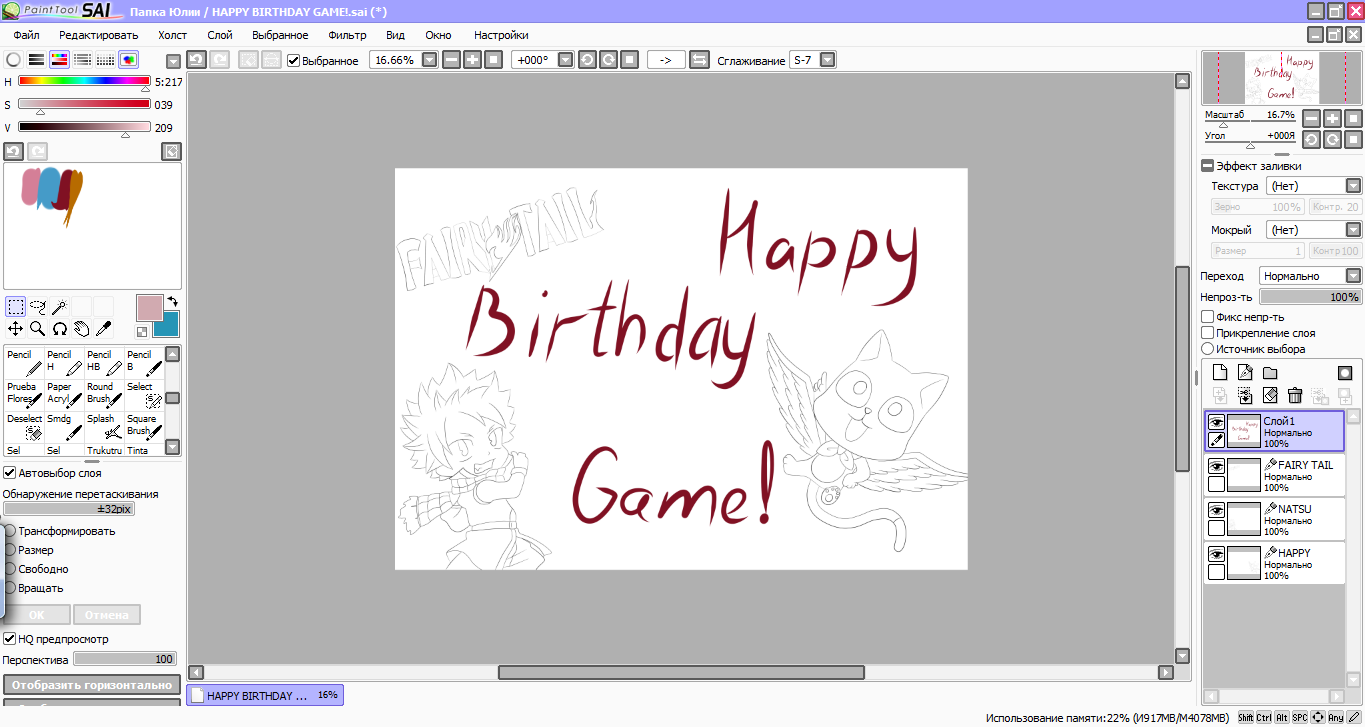Select the Lasso selection tool
This screenshot has height=727, width=1365.
[x=38, y=306]
